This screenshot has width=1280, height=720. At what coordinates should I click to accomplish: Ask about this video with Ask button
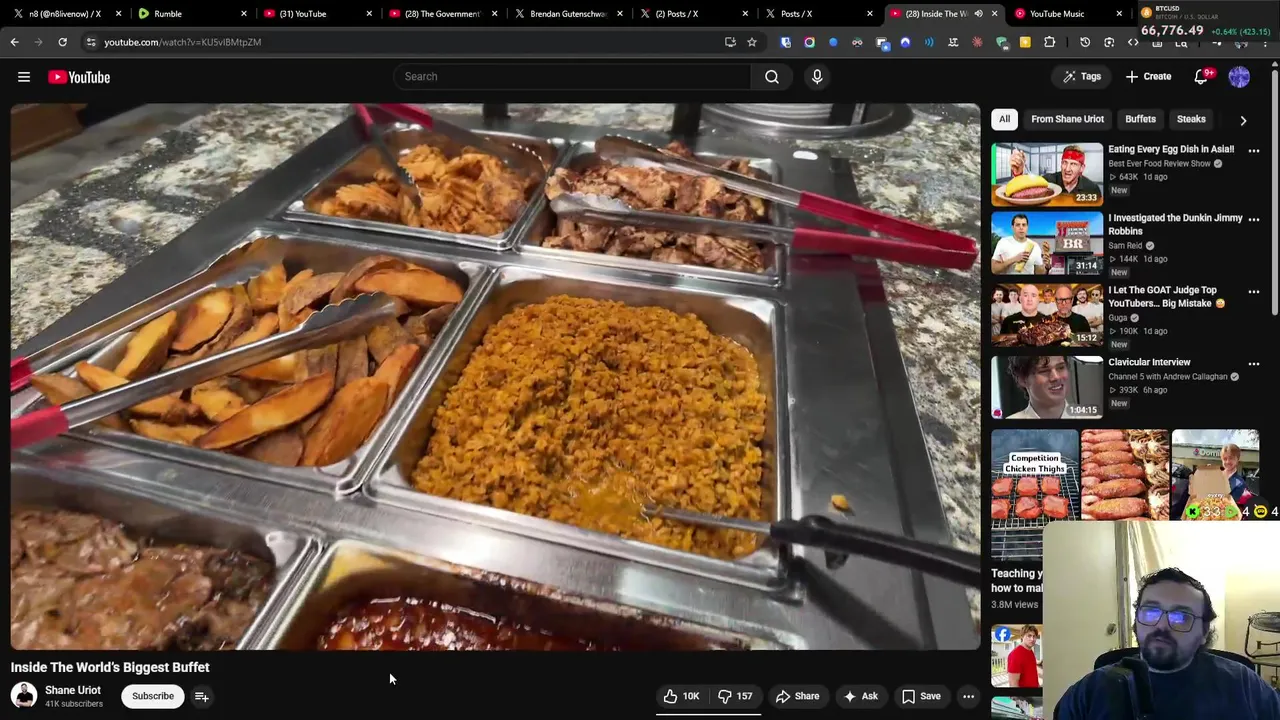pos(860,696)
